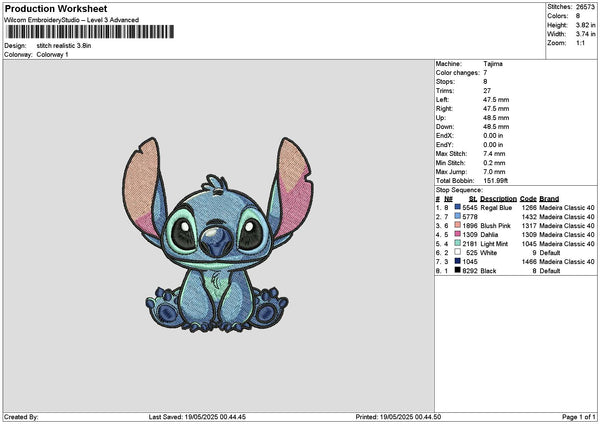Image resolution: width=600 pixels, height=424 pixels.
Task: Click the Max Stitch value '7.4 mm'
Action: click(x=494, y=153)
